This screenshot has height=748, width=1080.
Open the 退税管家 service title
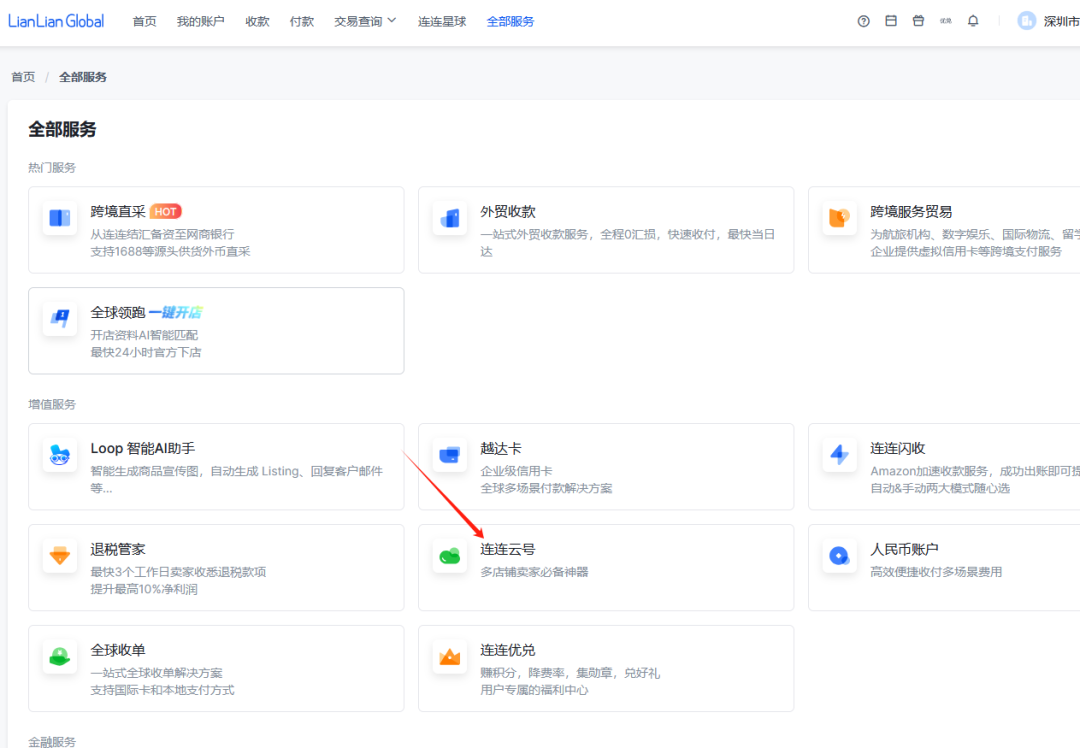tap(118, 550)
